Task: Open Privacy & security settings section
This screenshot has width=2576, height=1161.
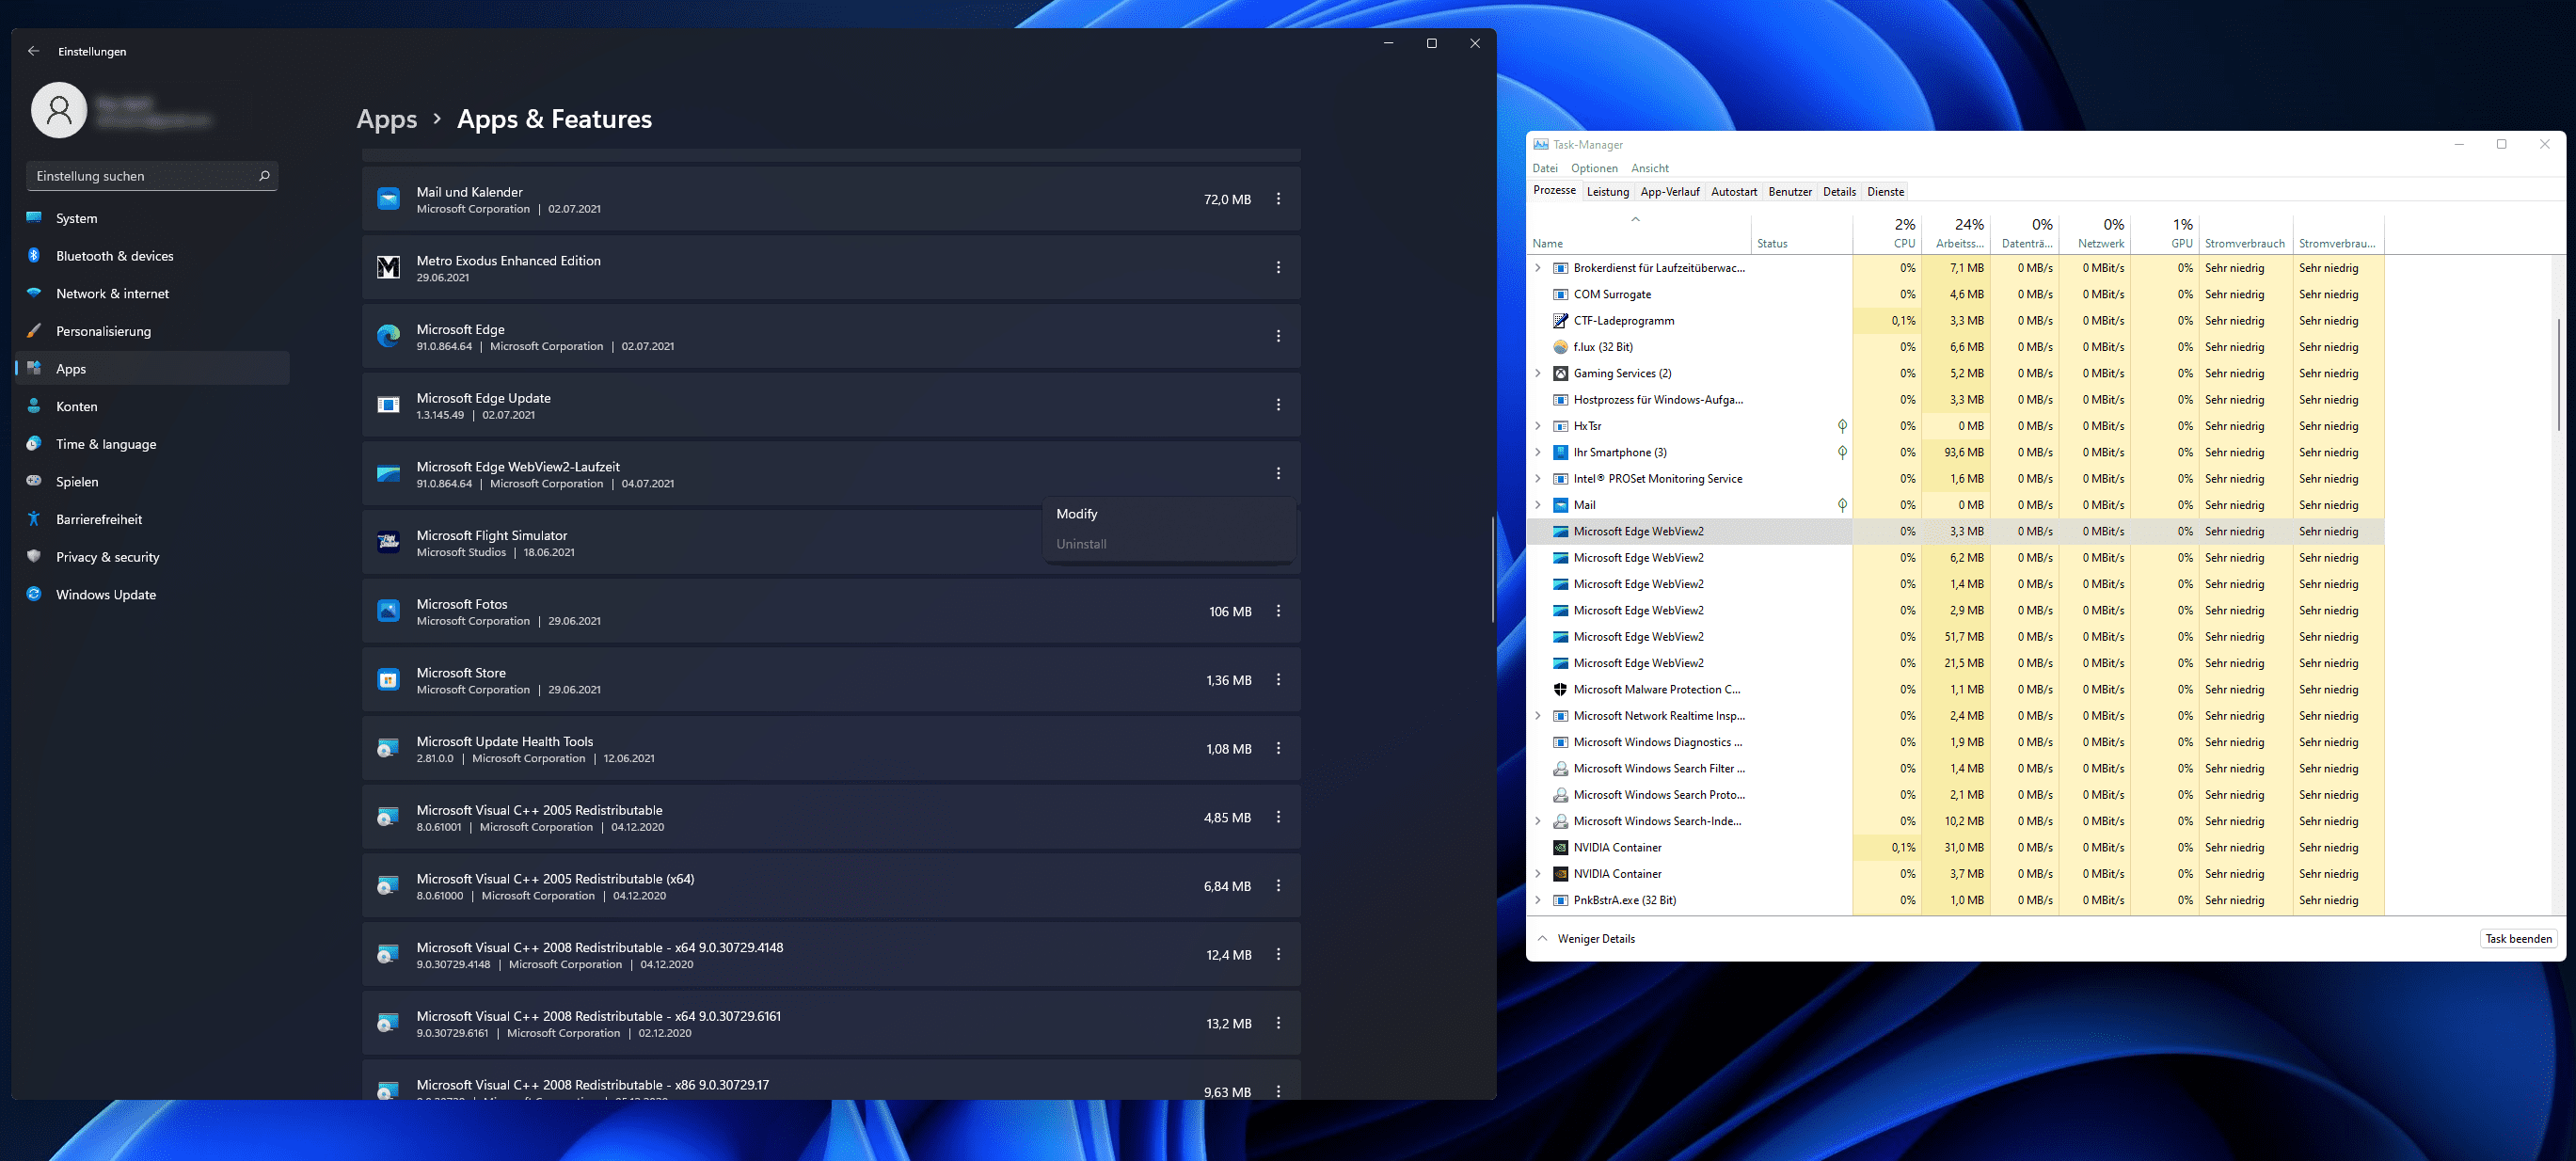Action: point(152,557)
